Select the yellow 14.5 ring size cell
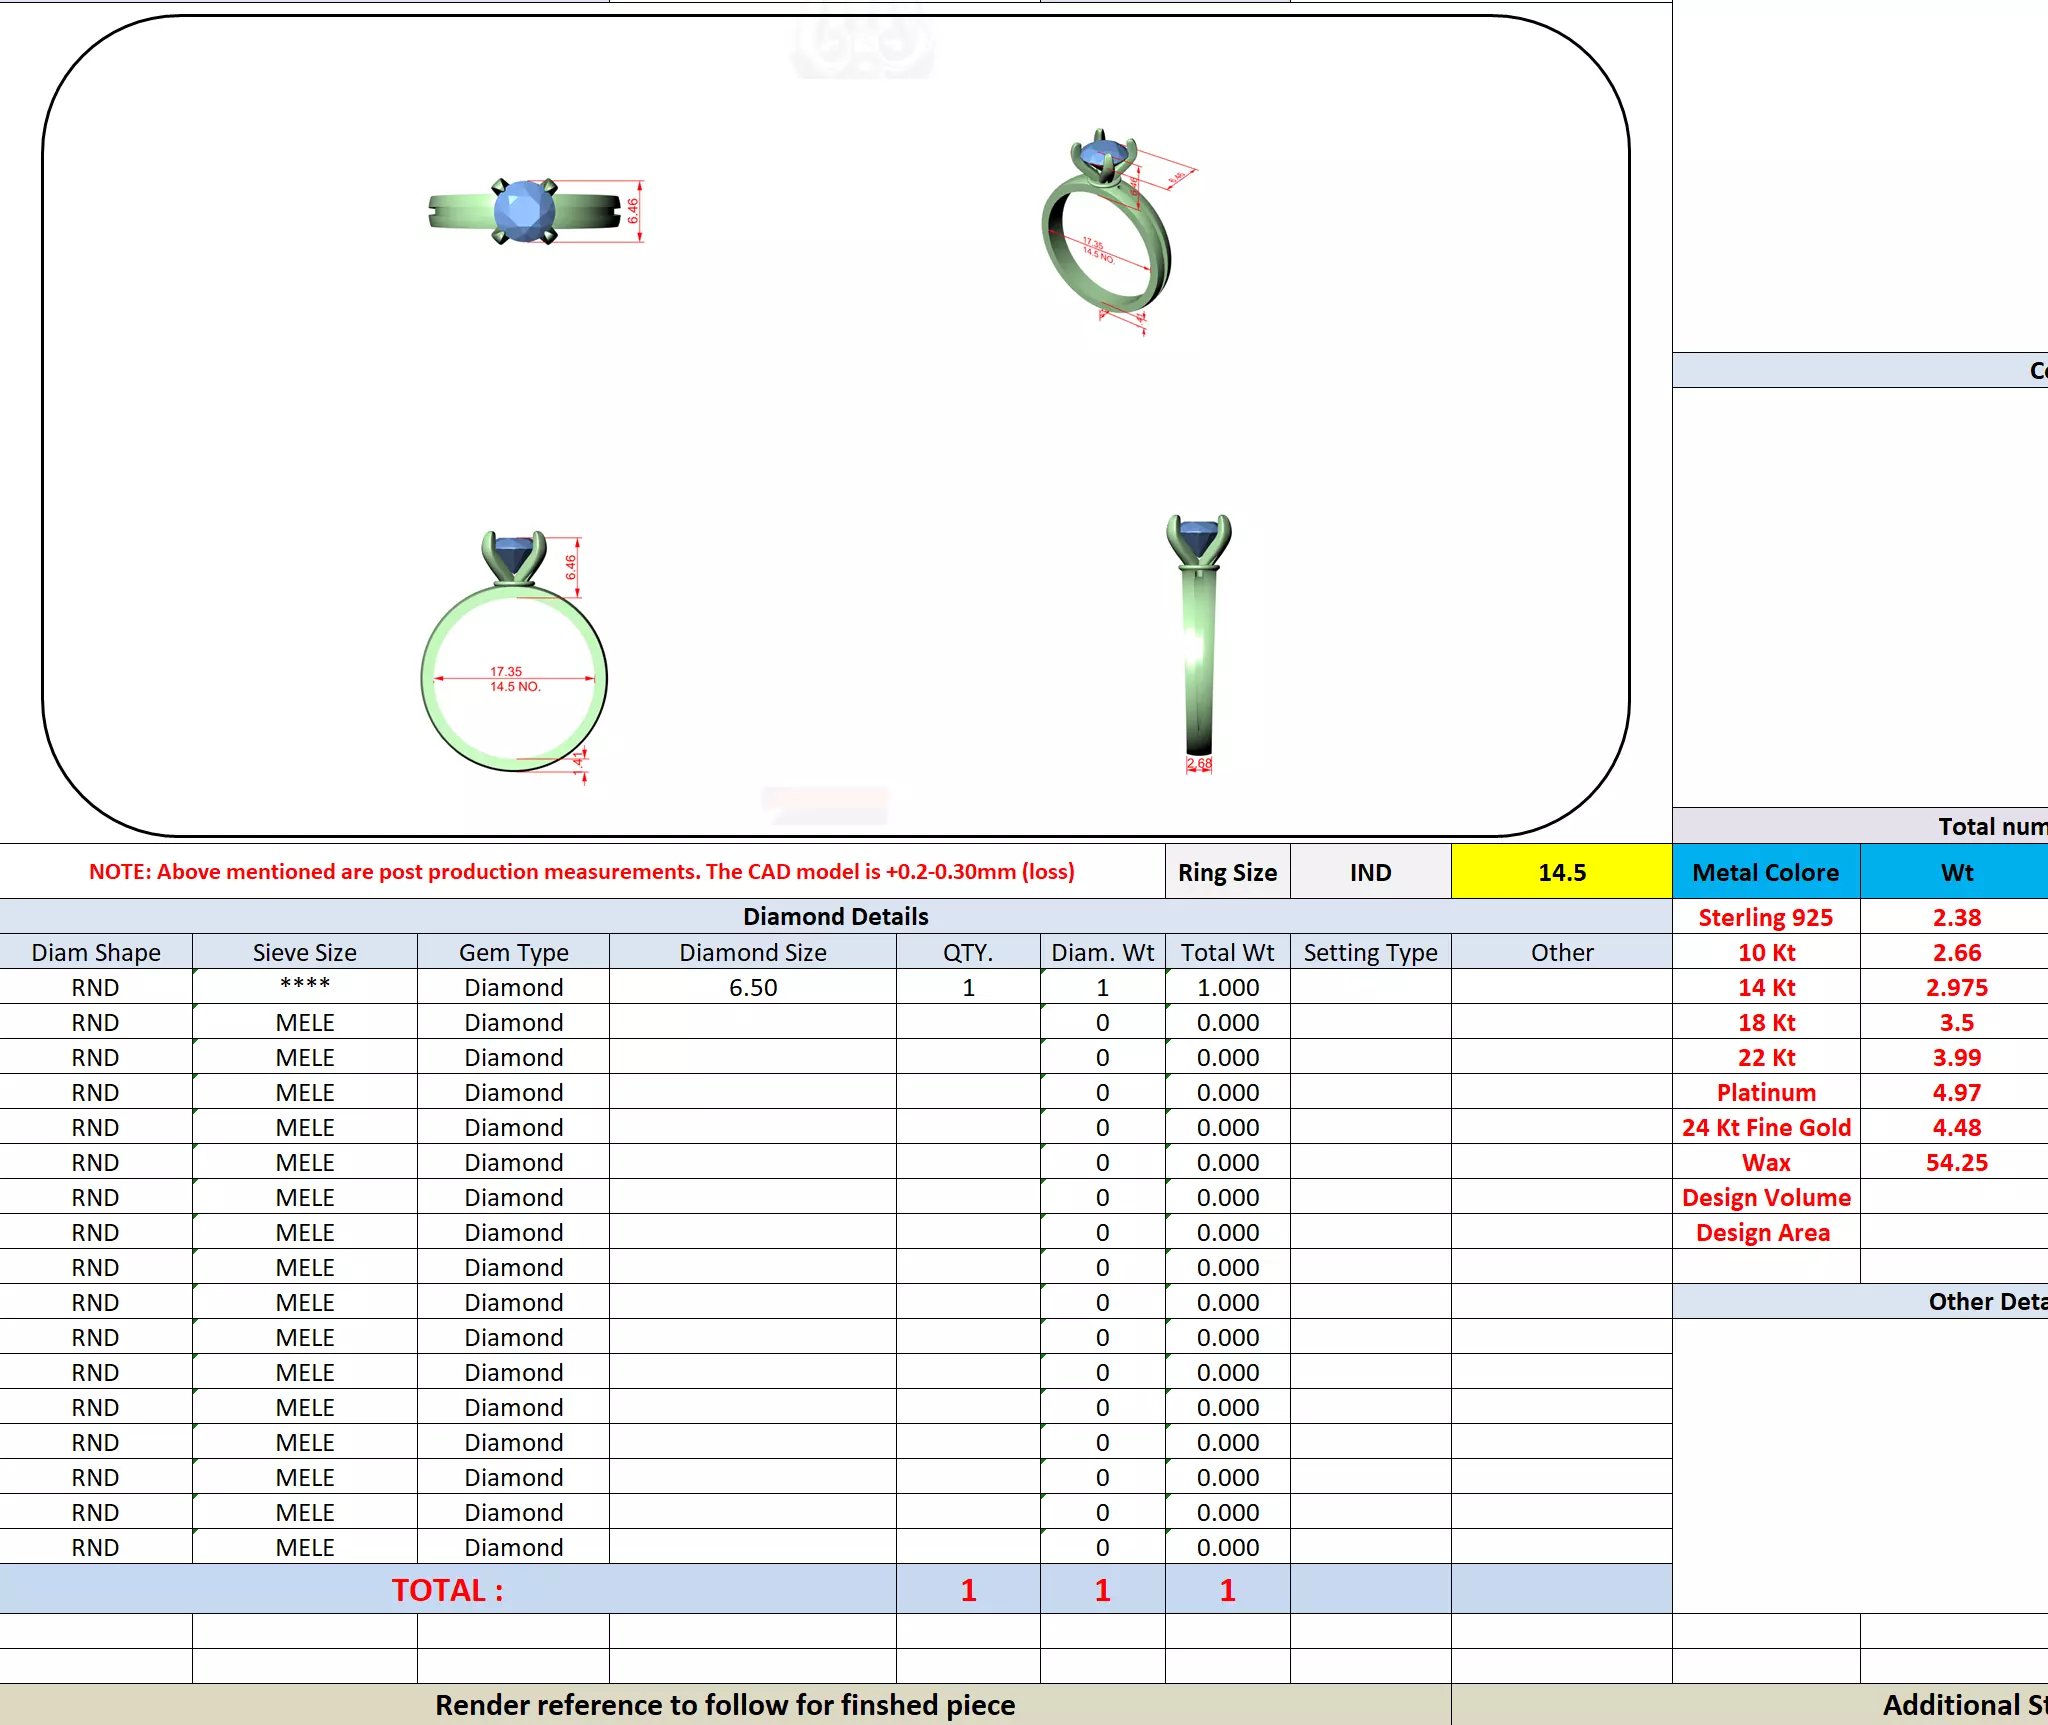 pos(1561,872)
